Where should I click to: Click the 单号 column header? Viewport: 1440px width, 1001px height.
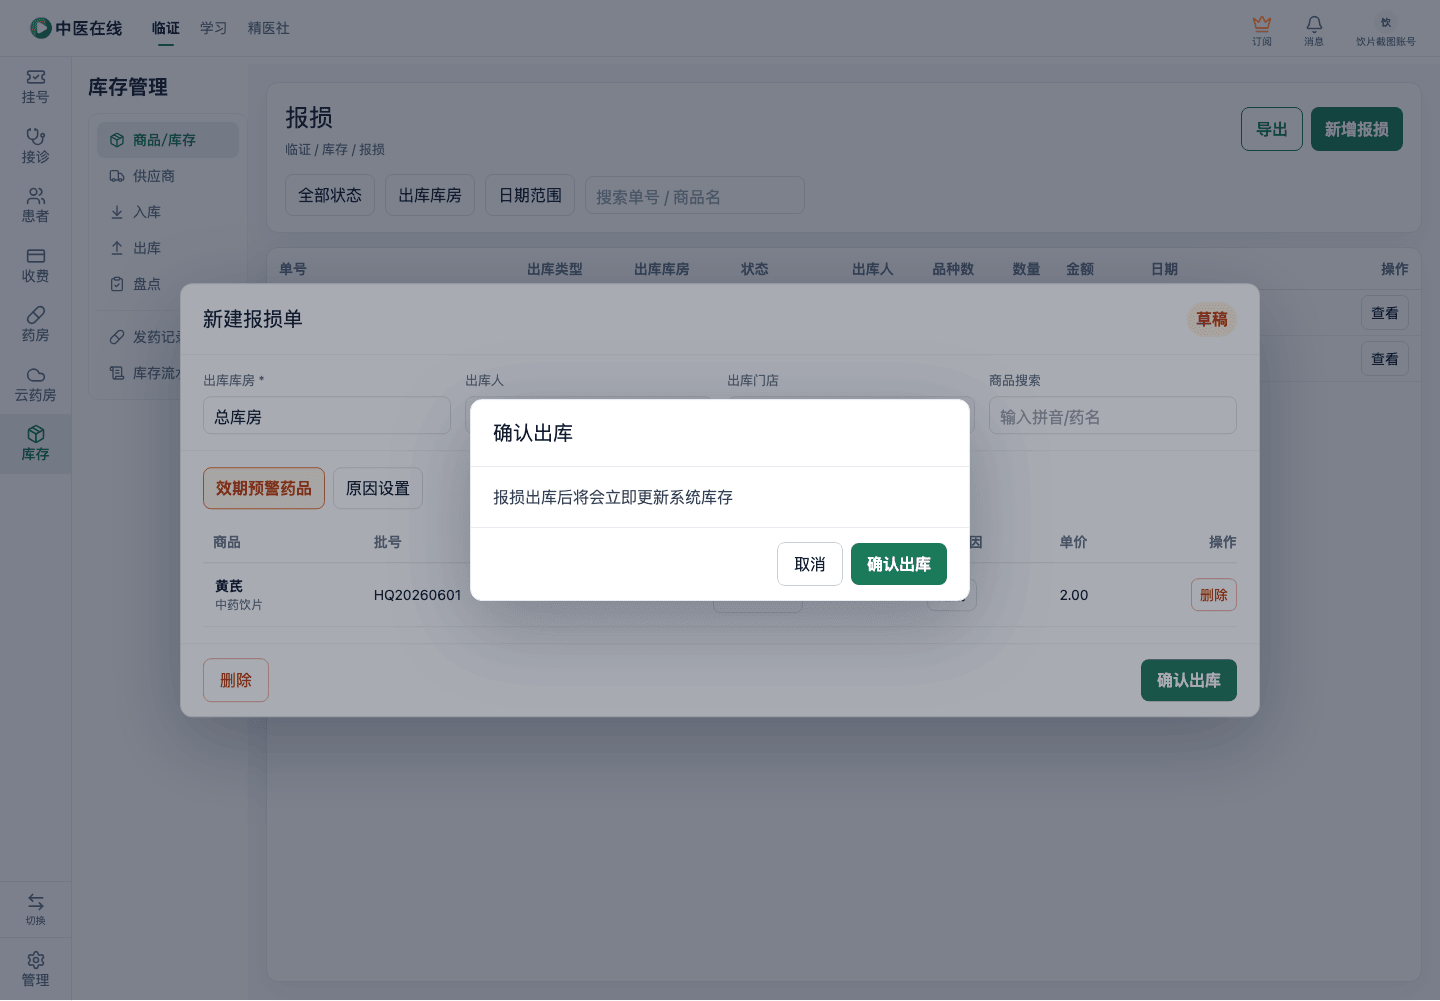(293, 269)
